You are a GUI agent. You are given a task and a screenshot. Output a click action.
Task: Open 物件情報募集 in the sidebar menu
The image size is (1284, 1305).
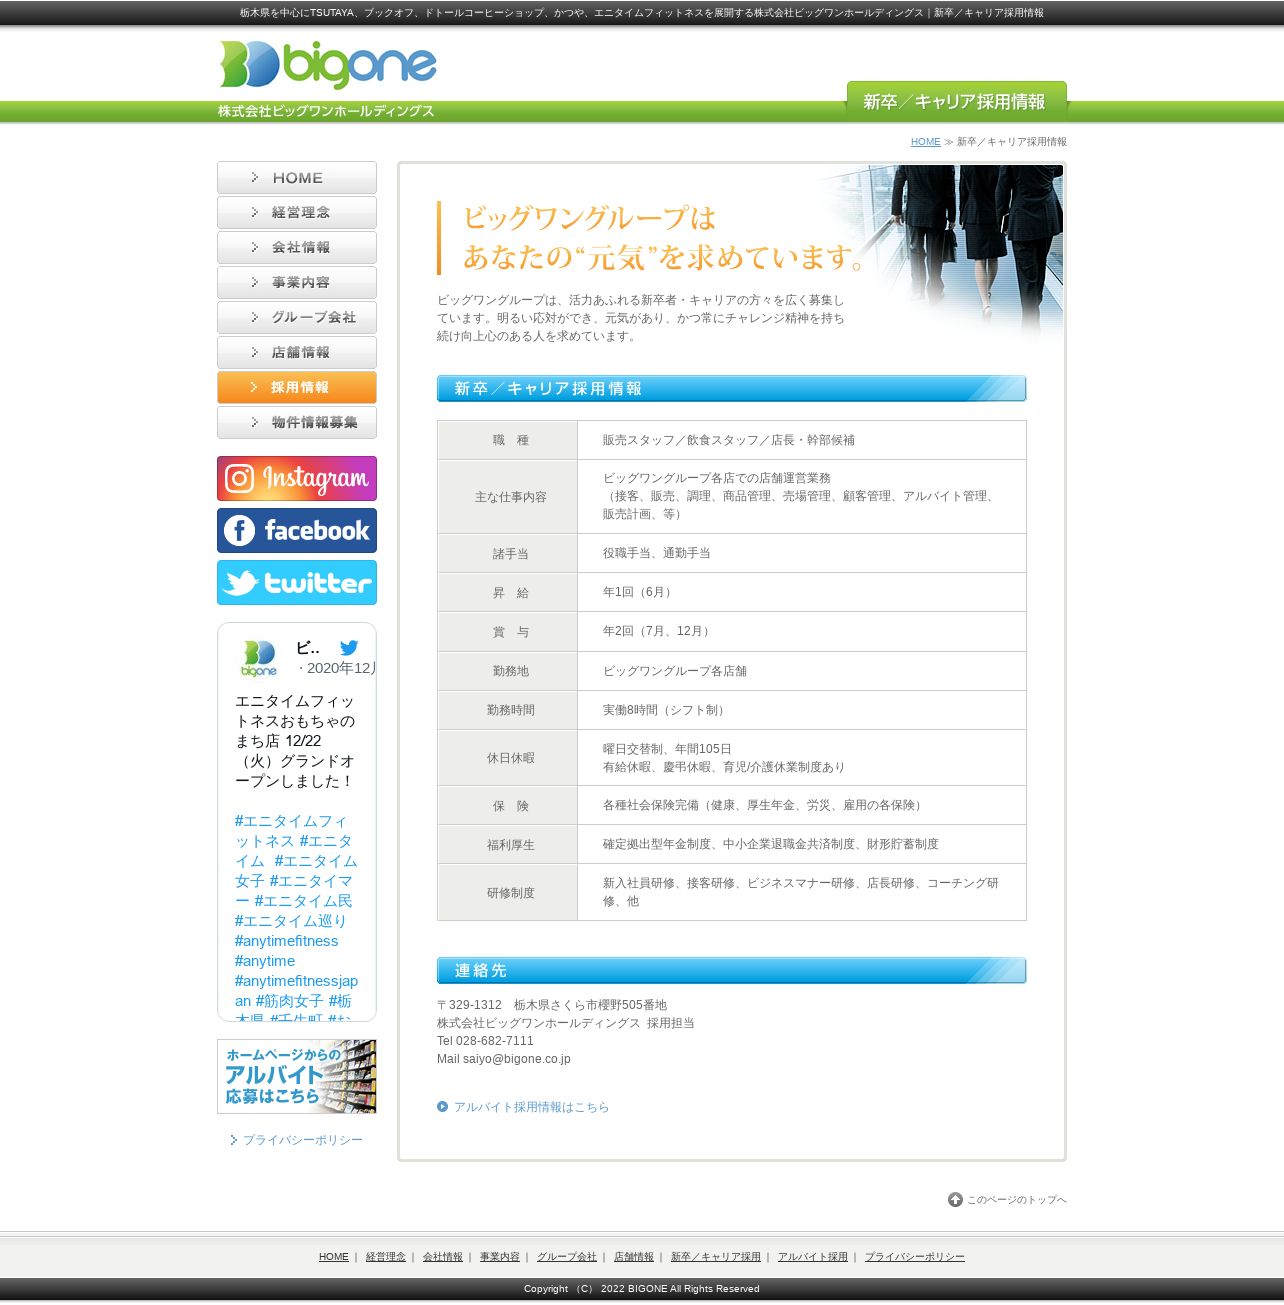pos(297,423)
